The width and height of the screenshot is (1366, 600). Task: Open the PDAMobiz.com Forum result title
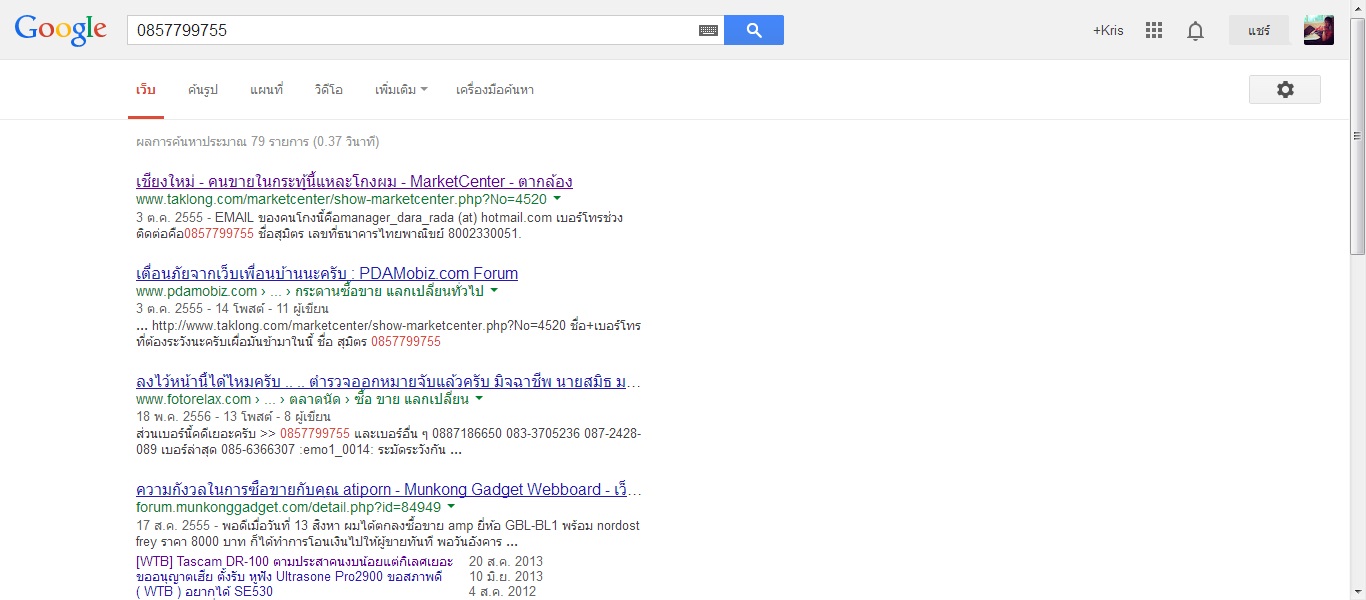(327, 273)
